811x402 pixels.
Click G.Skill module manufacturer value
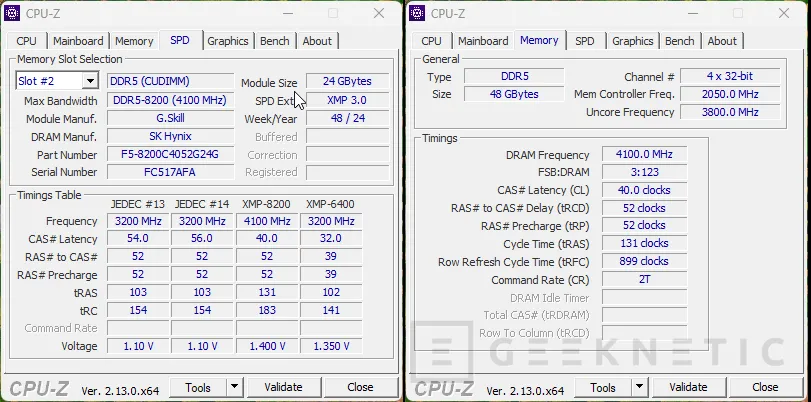[x=171, y=118]
